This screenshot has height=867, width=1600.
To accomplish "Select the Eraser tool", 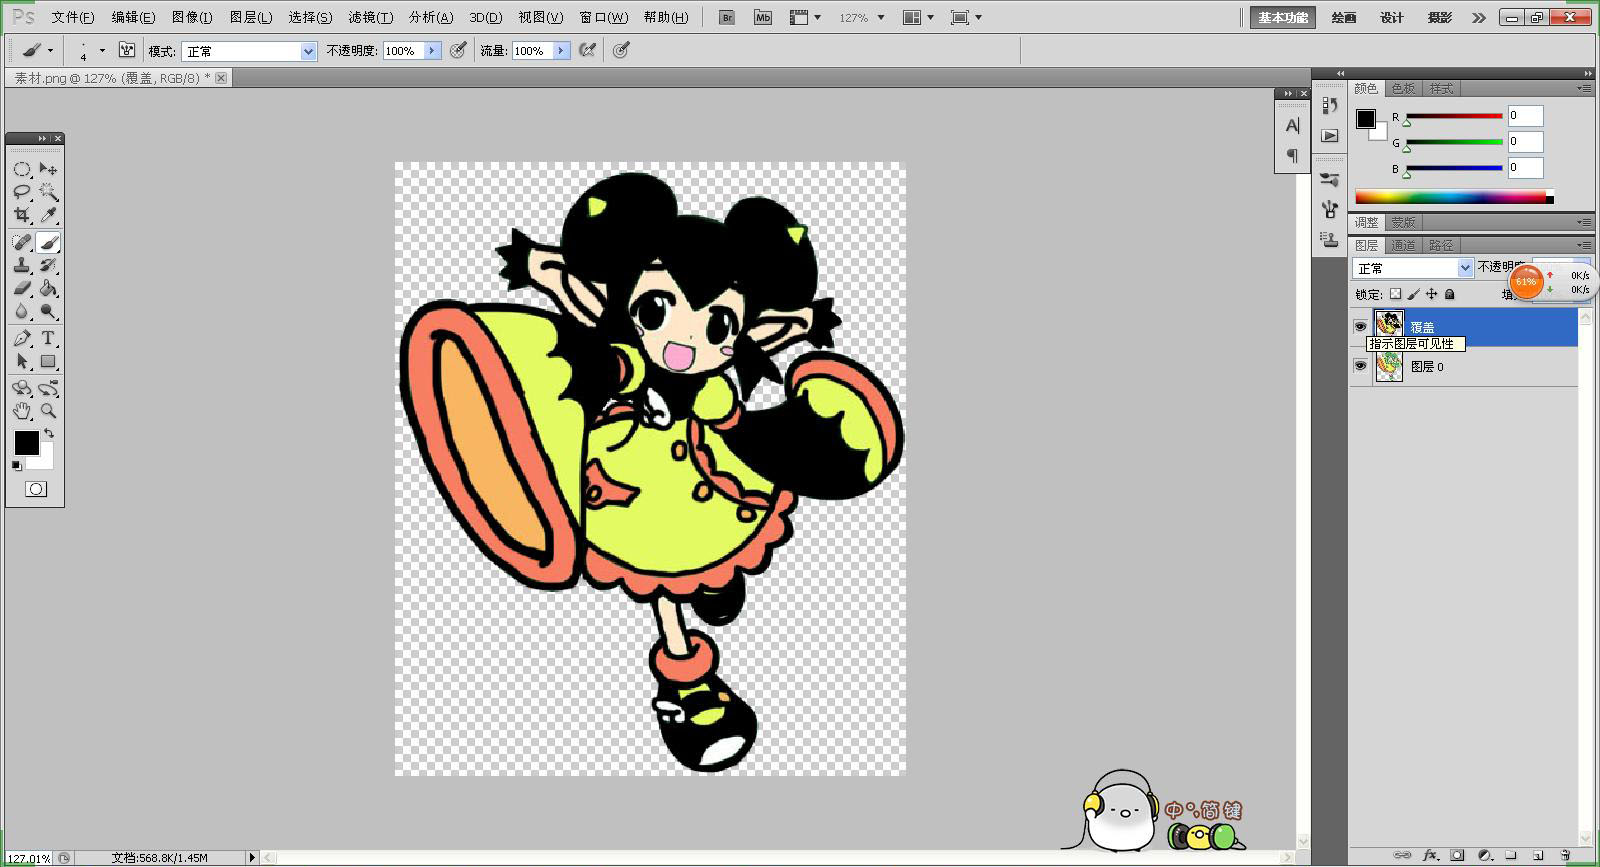I will (22, 288).
